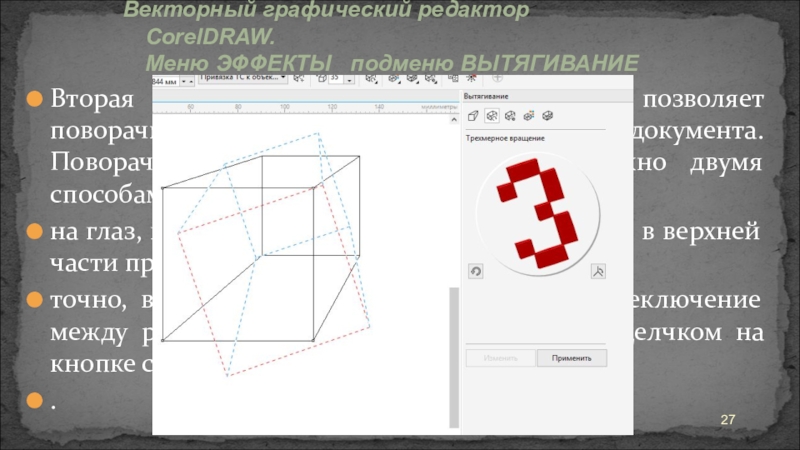Open the extrusion bevel tab icon

547,116
